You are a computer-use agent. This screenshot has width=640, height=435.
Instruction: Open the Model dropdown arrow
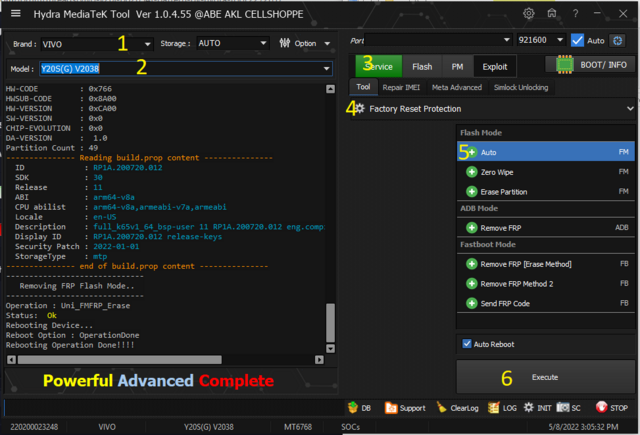327,69
